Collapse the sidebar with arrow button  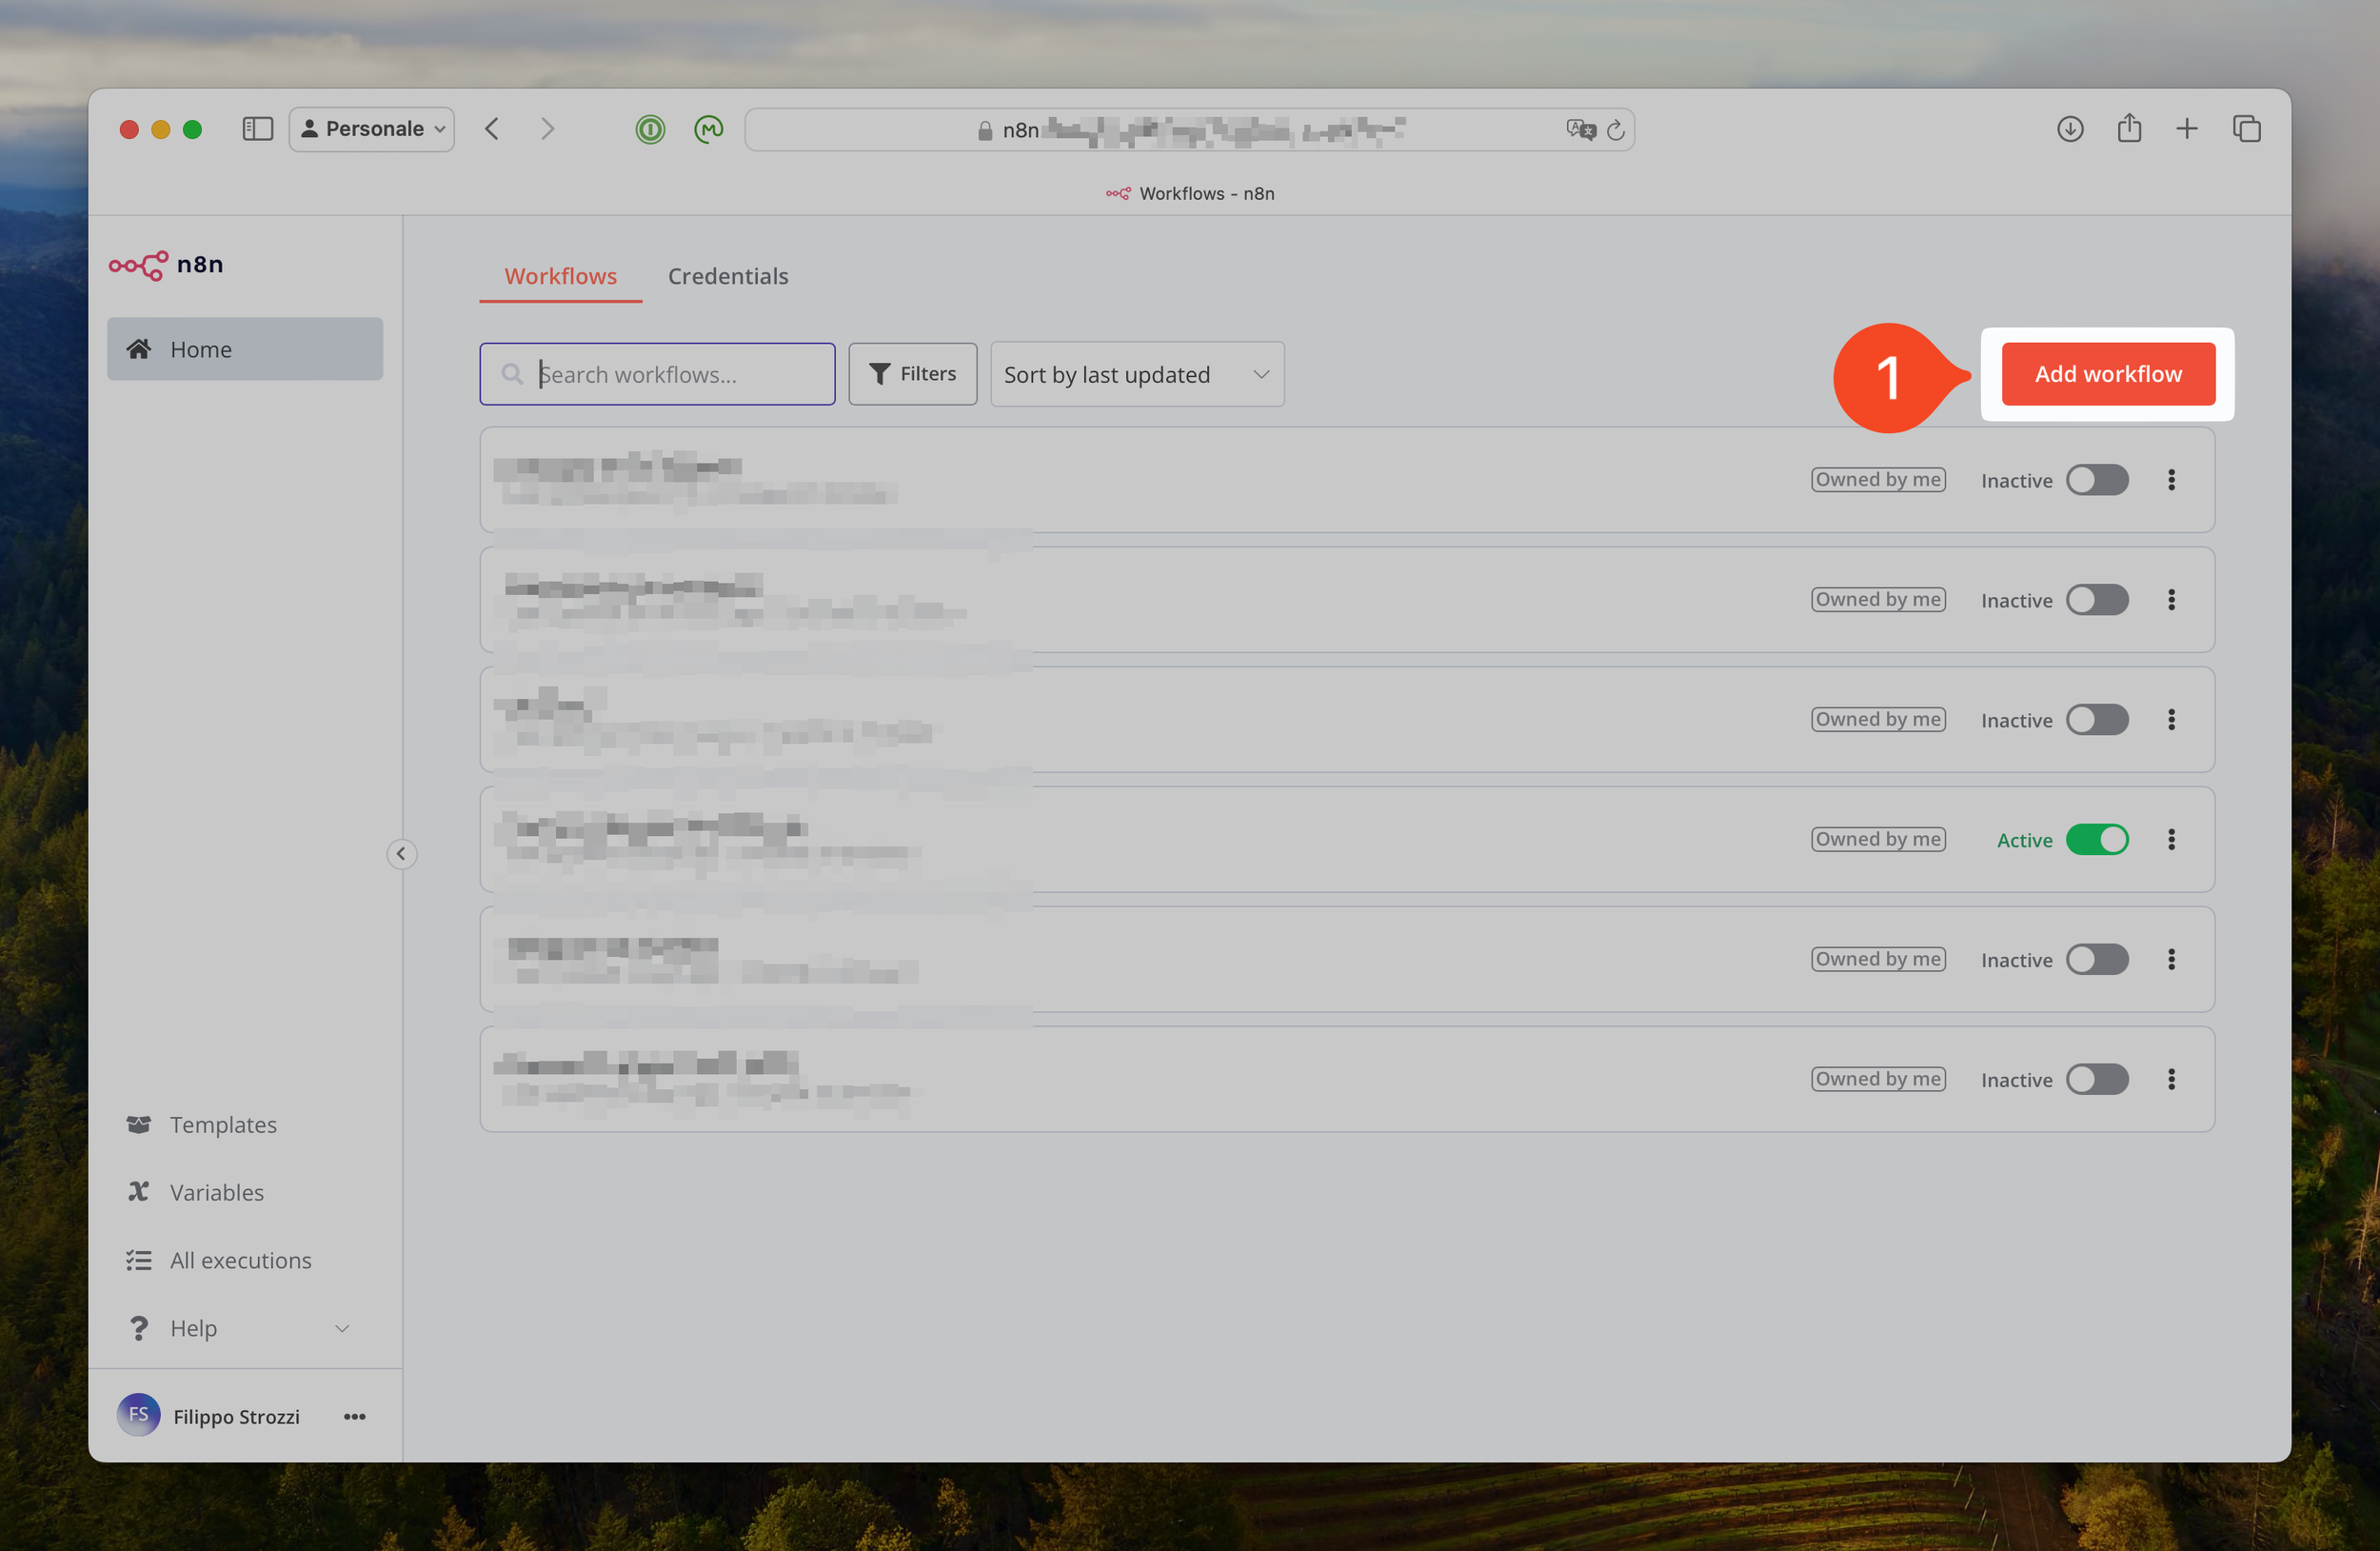coord(401,854)
